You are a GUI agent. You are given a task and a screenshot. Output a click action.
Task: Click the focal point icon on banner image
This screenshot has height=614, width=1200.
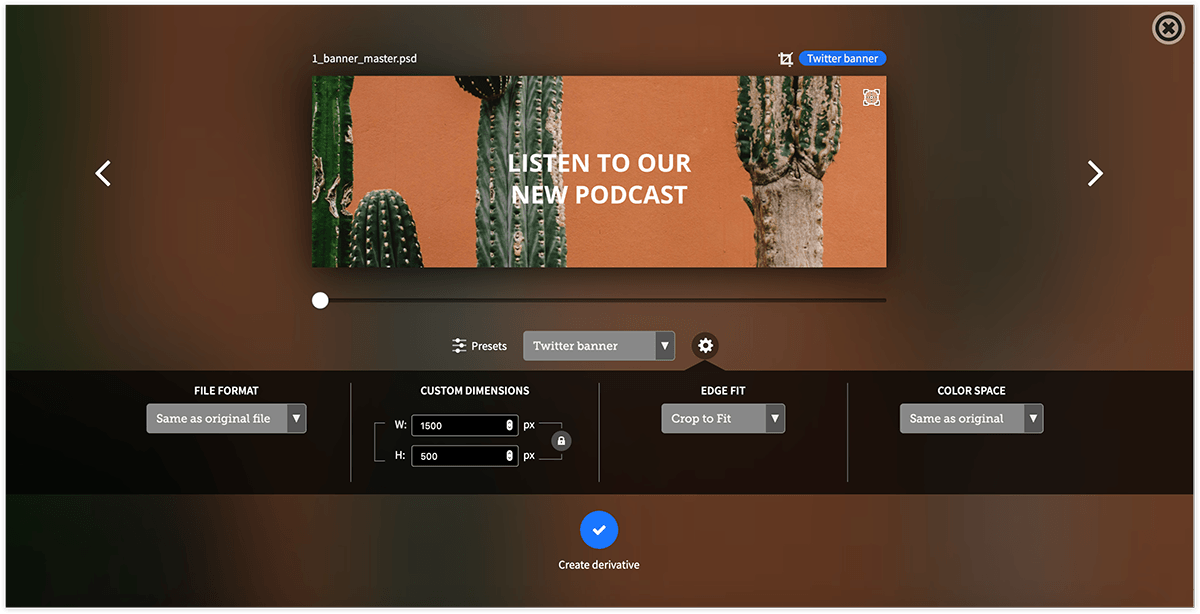click(x=872, y=97)
